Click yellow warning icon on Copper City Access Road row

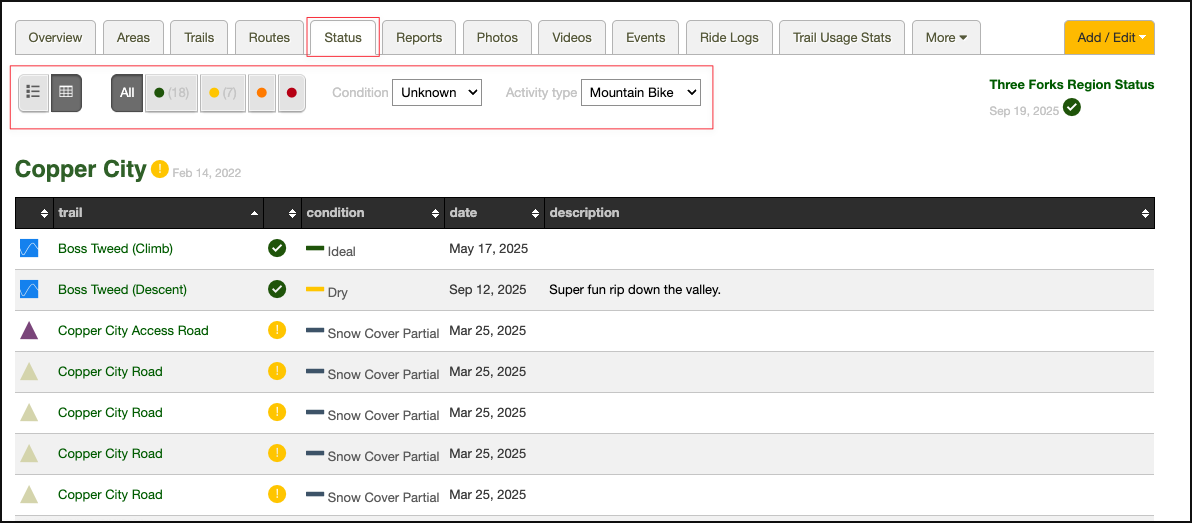(277, 330)
